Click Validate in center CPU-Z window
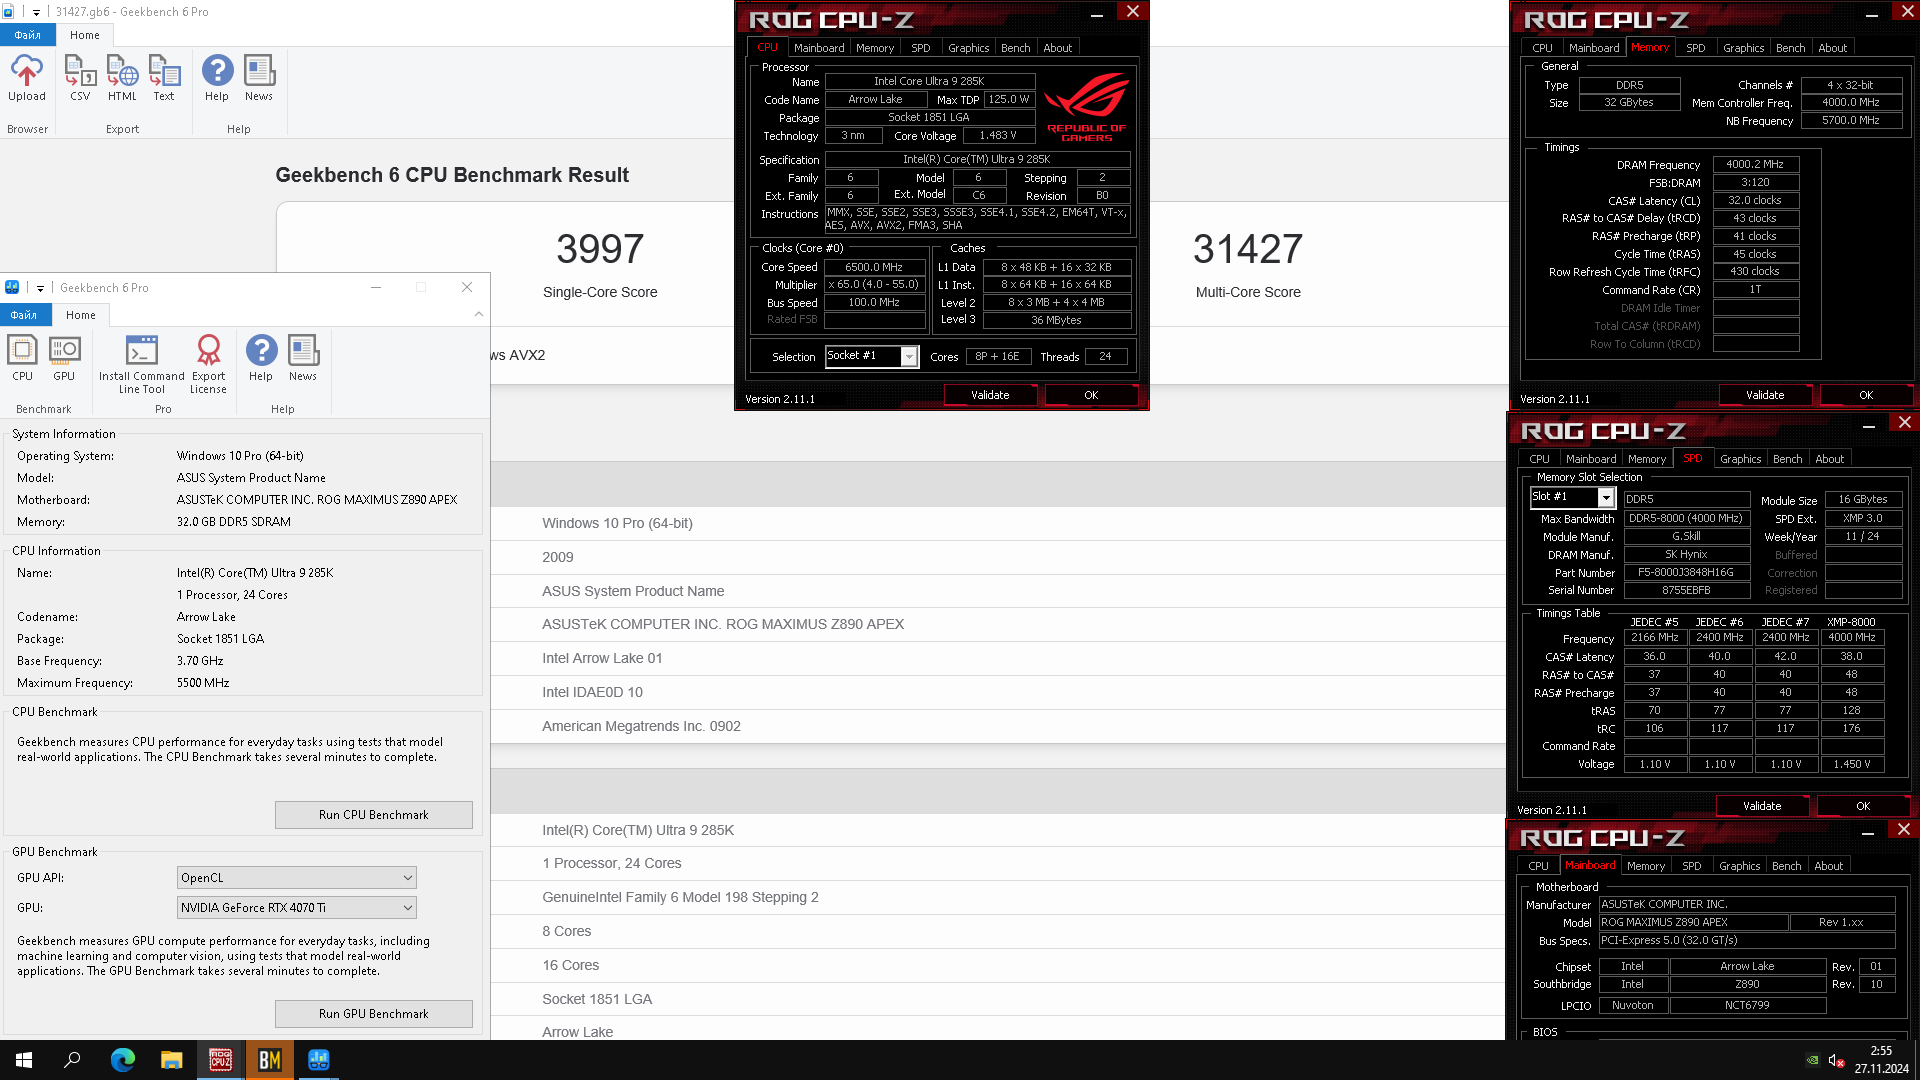Screen dimensions: 1920x1080 coord(990,395)
